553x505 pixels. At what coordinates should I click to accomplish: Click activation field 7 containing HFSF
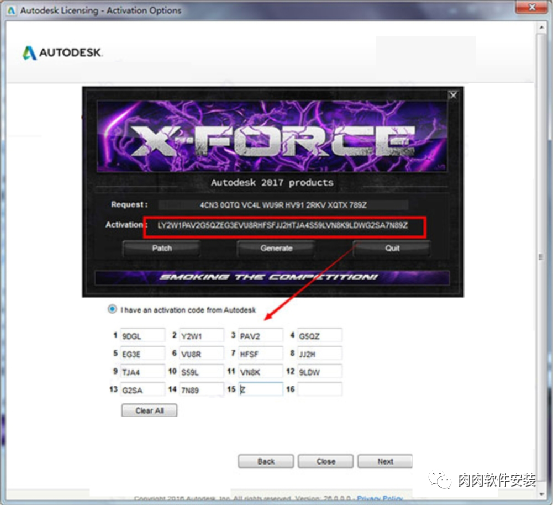pos(260,353)
